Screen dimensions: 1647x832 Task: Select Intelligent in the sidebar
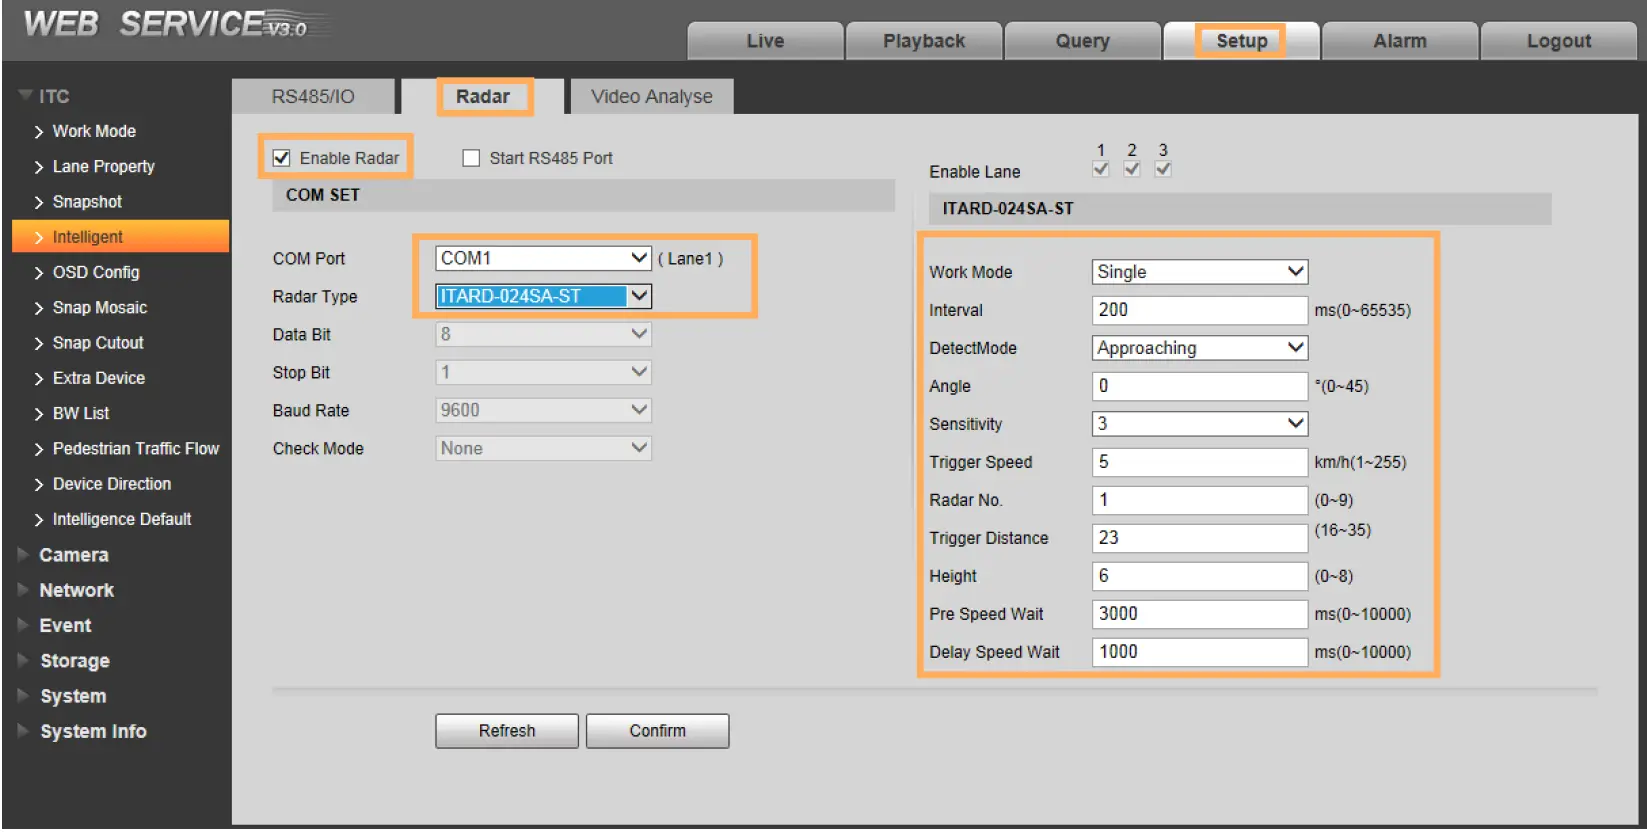click(120, 237)
